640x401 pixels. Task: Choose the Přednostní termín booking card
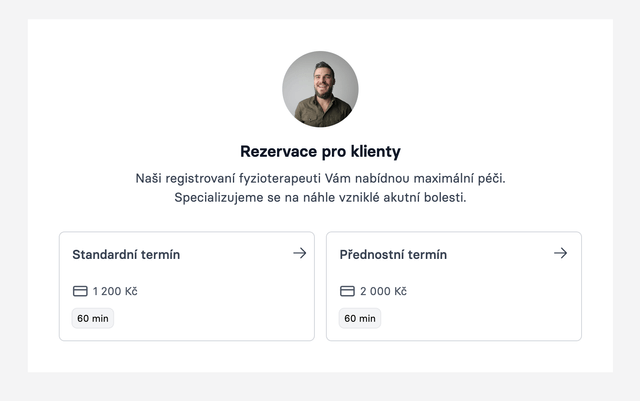(x=454, y=286)
